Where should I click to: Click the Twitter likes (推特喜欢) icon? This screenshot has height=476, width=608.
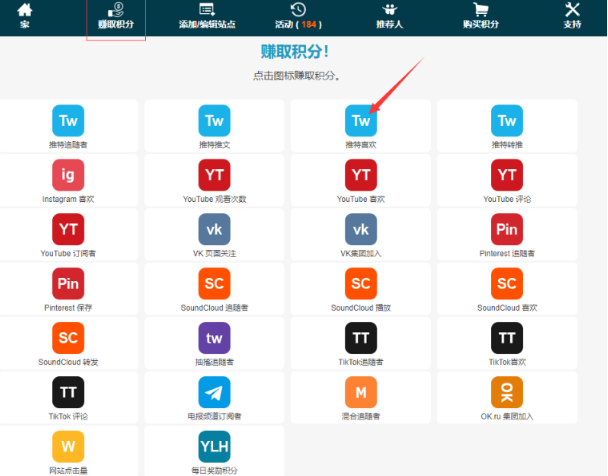point(361,122)
